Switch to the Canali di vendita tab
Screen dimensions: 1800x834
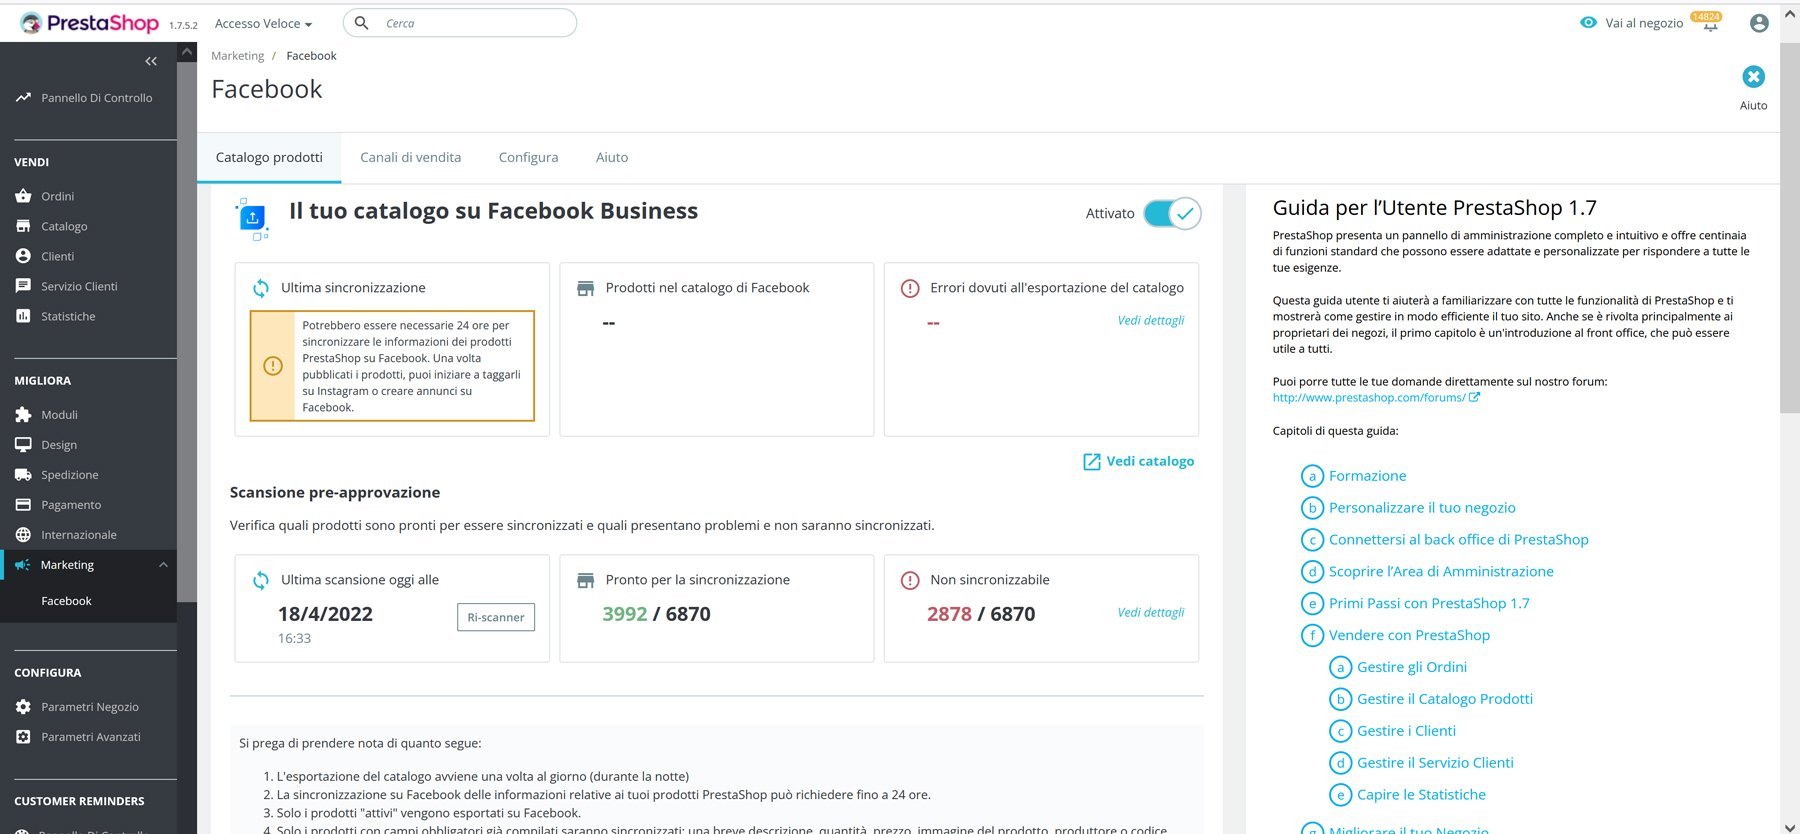click(410, 157)
